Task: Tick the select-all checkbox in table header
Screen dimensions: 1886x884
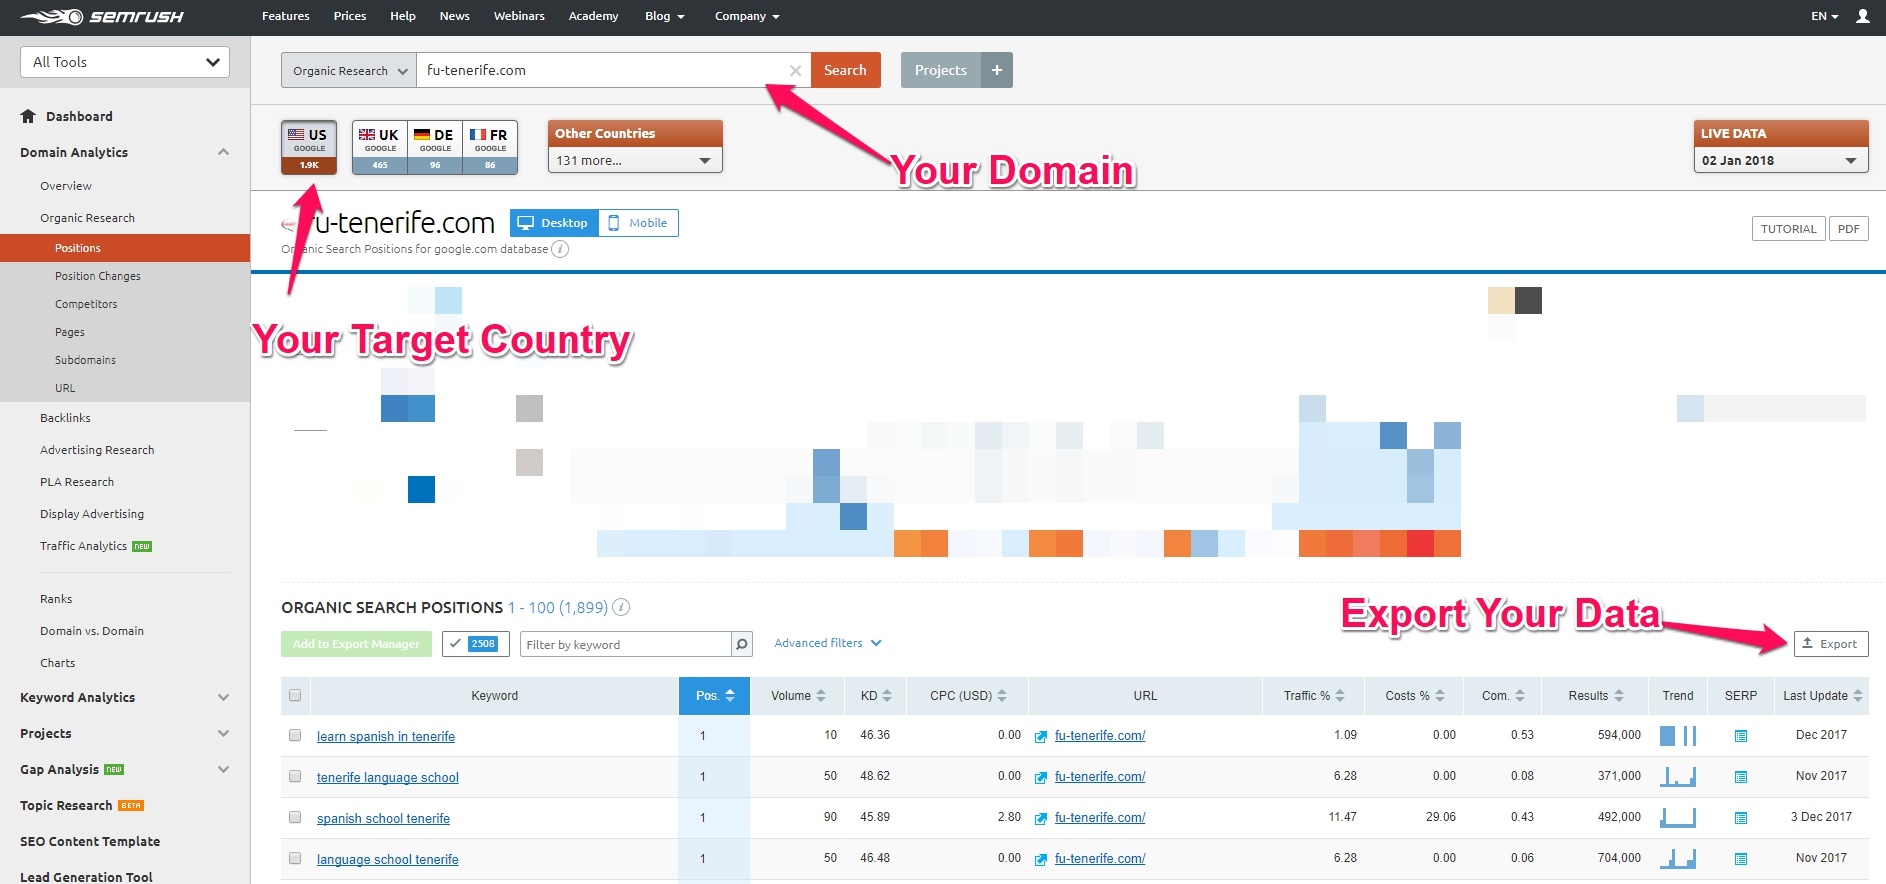Action: [x=295, y=695]
